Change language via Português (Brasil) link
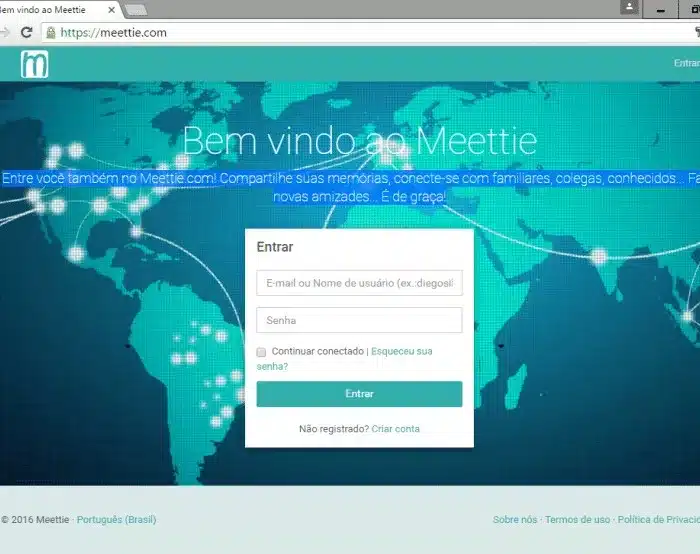 point(116,520)
